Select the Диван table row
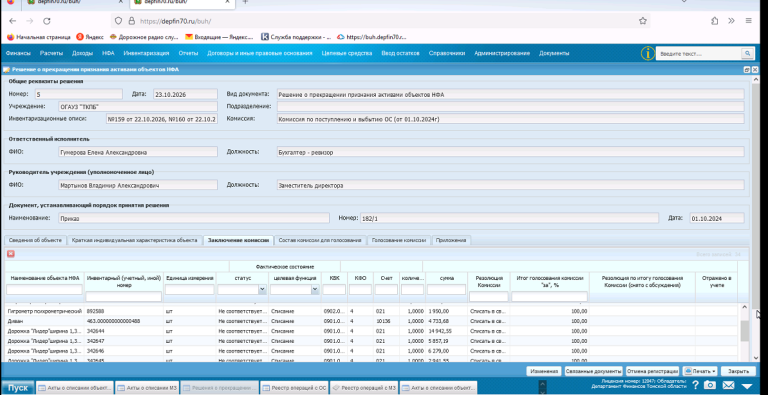Screen dimensions: 768x395 (372, 321)
